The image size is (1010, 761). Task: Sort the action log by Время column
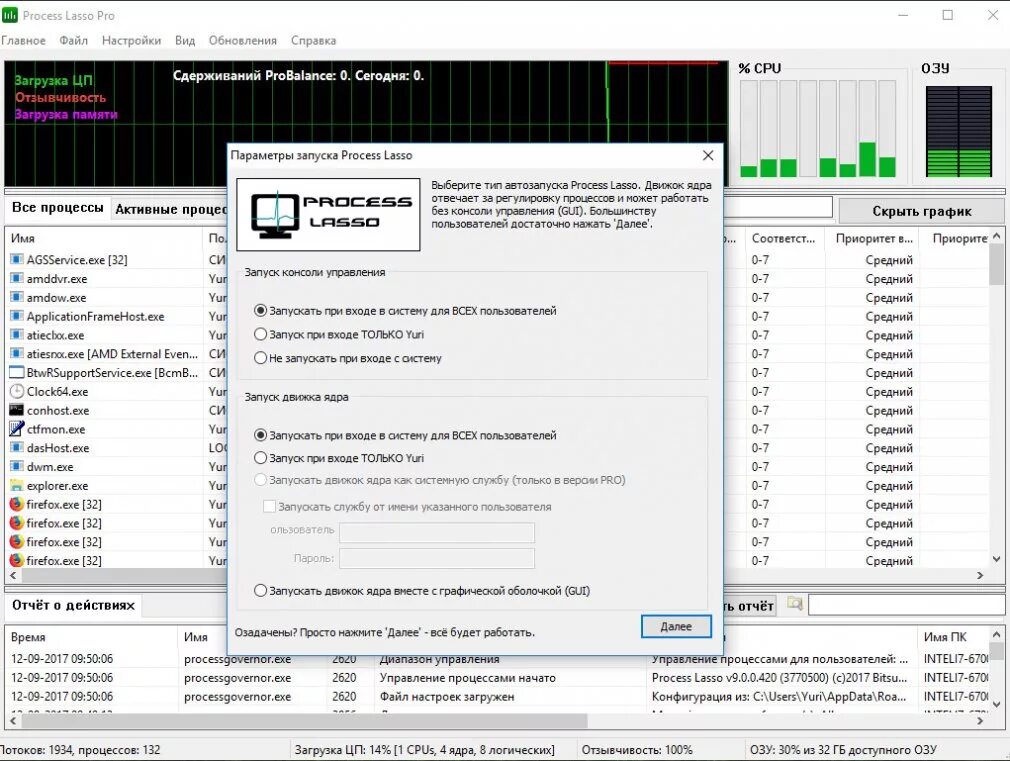pyautogui.click(x=91, y=637)
